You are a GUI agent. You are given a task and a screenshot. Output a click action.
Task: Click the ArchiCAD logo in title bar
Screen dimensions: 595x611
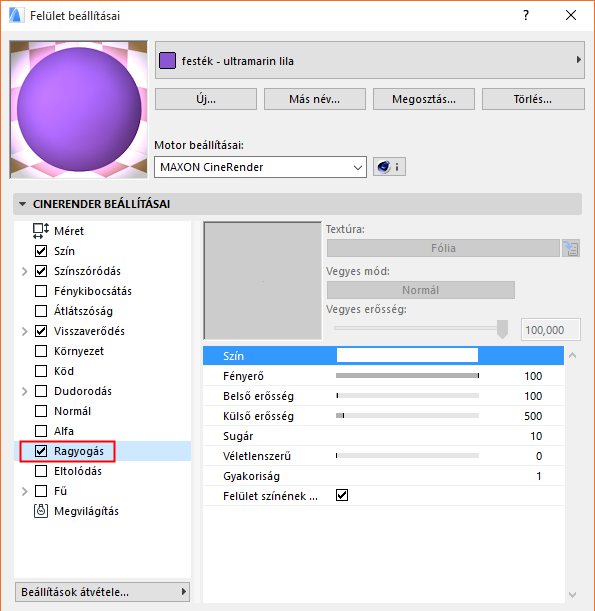pos(16,16)
